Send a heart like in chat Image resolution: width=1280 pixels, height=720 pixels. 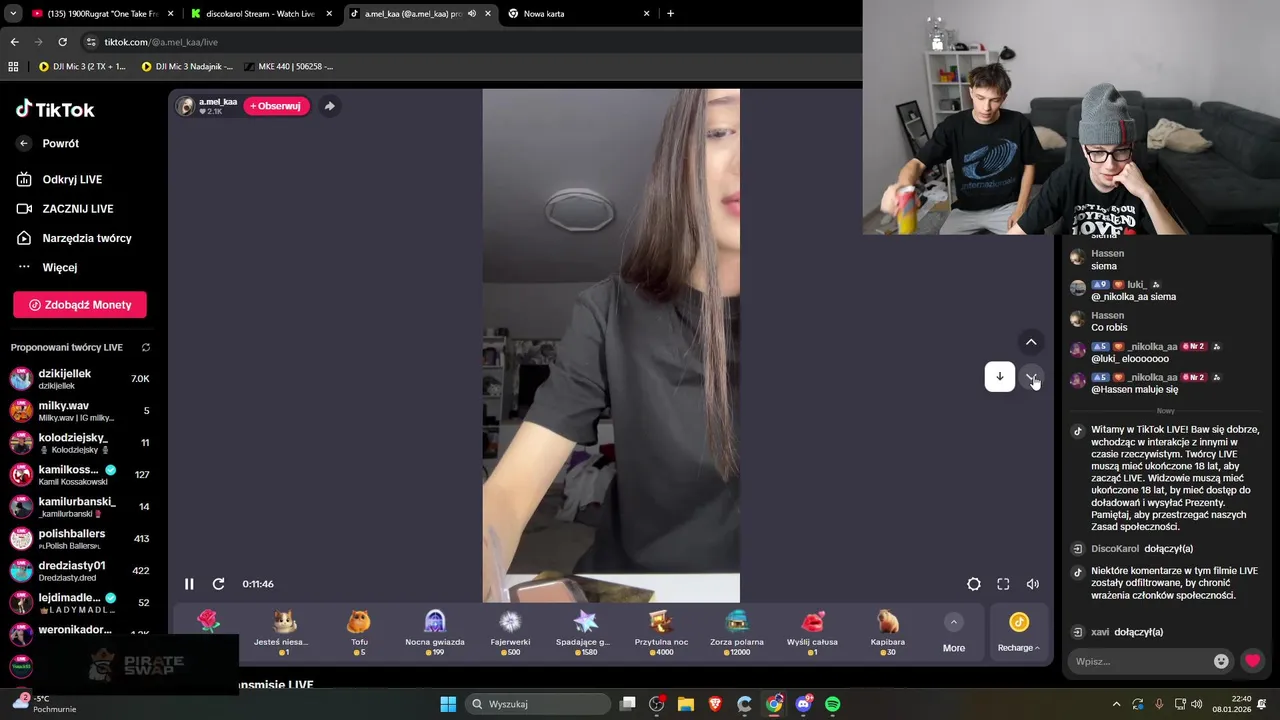pyautogui.click(x=1252, y=661)
